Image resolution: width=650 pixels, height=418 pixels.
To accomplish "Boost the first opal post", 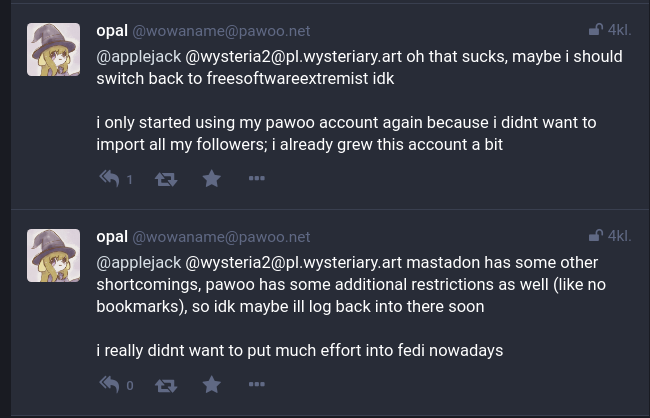I will point(166,179).
